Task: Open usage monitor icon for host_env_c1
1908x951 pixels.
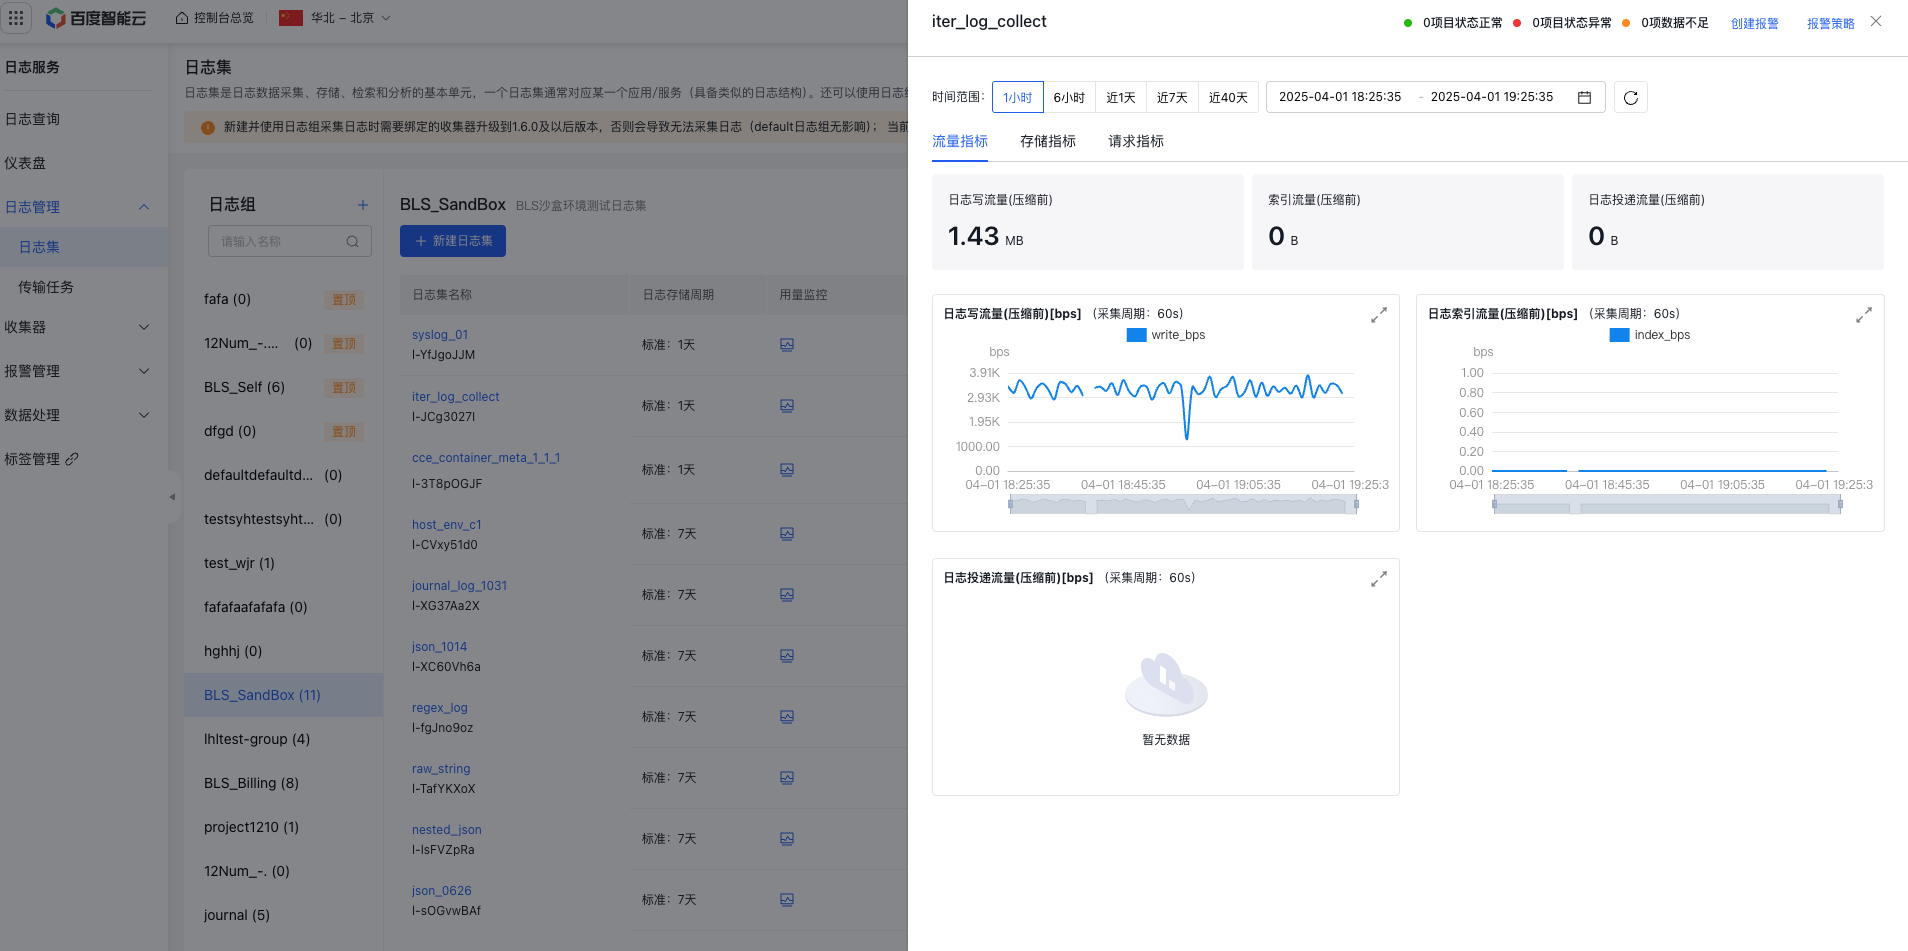Action: [x=787, y=534]
